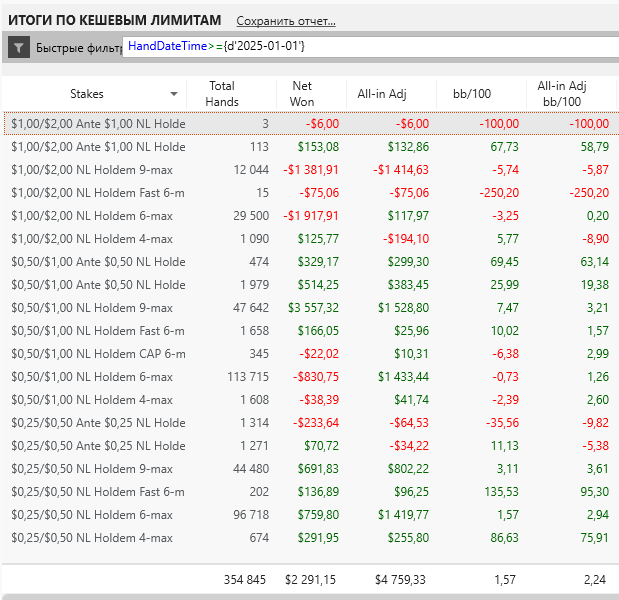This screenshot has width=619, height=600.
Task: Click the $3 557,32 net won cell
Action: (x=311, y=307)
